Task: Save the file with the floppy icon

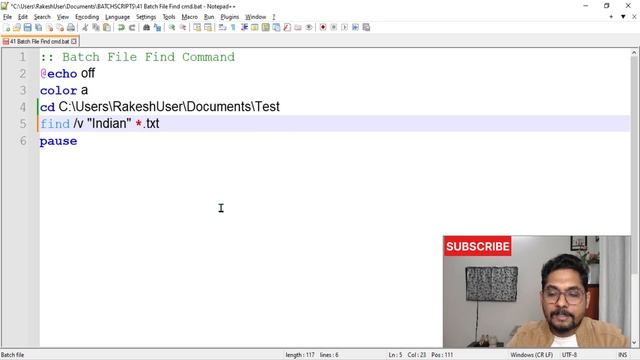Action: point(27,27)
